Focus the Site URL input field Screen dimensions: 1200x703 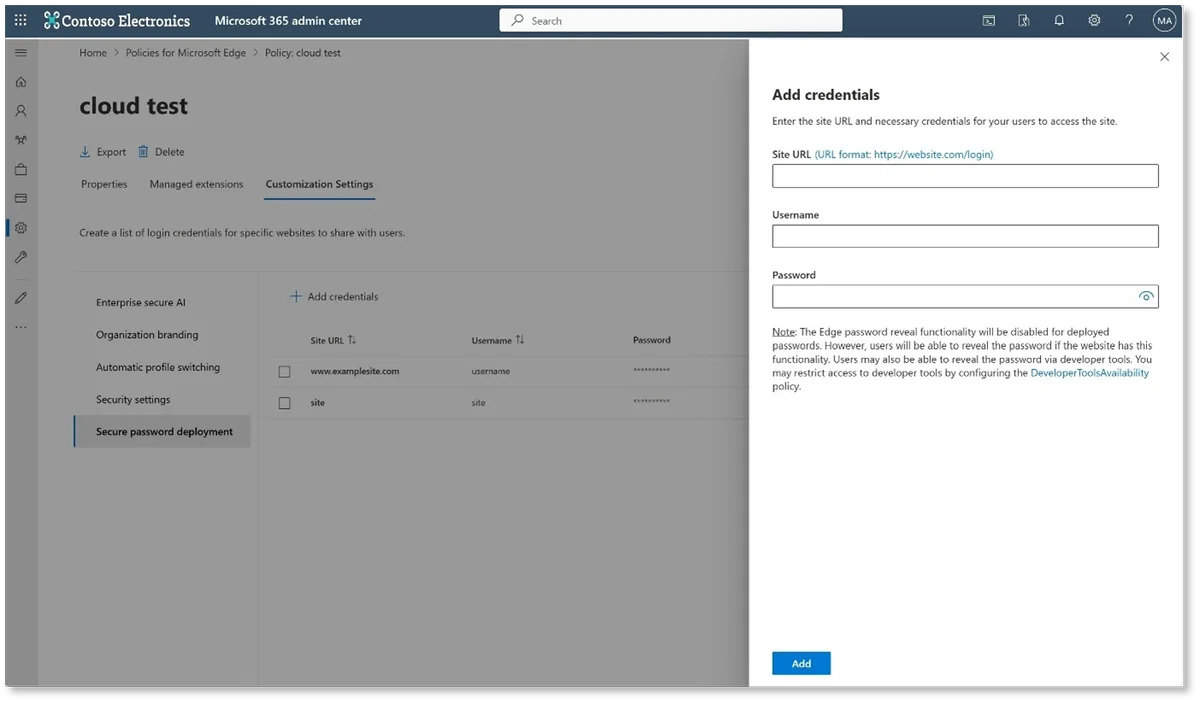tap(965, 176)
